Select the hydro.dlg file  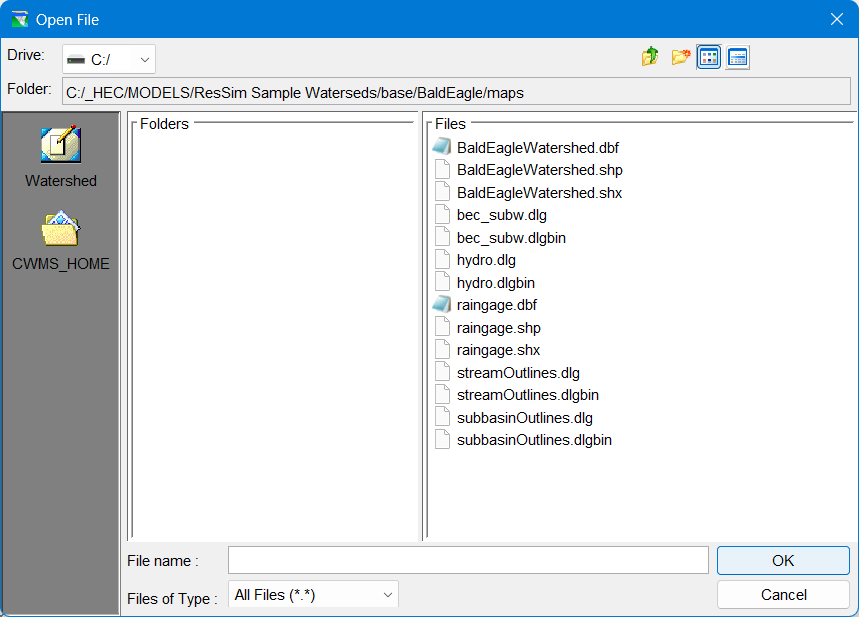coord(486,260)
